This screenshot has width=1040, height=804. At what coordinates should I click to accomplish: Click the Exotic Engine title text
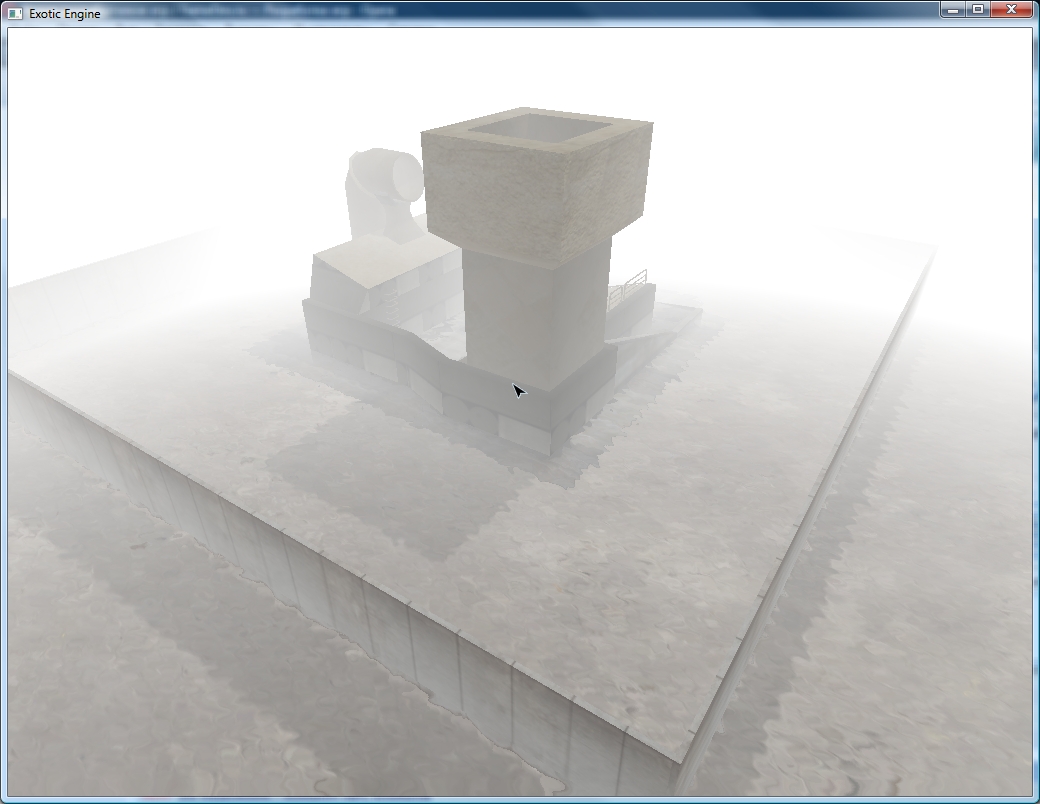click(65, 15)
